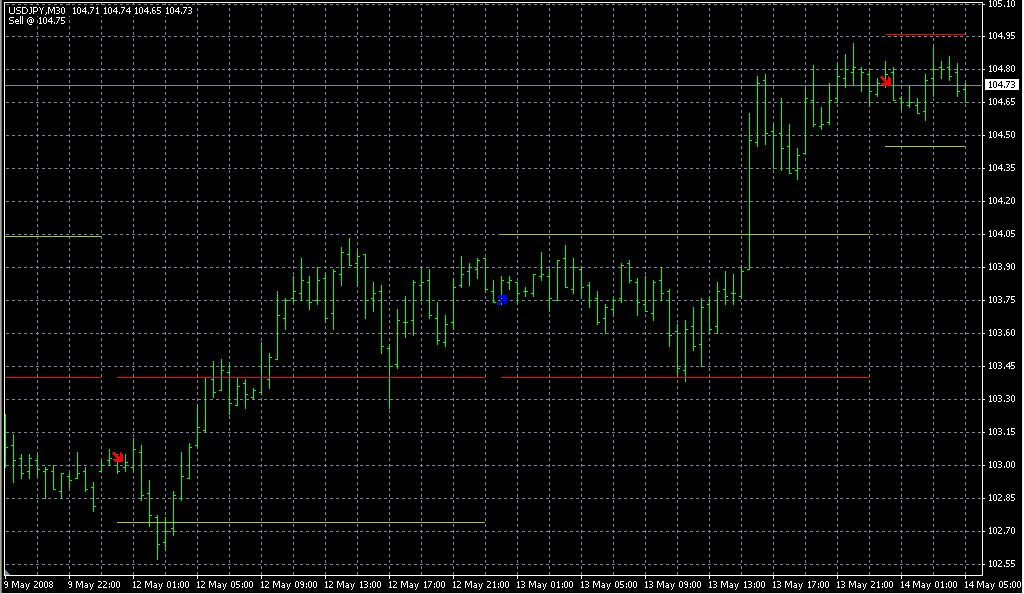Screen dimensions: 1024x594
Task: Click the red sell arrow near 9 May 22:00
Action: [x=118, y=457]
